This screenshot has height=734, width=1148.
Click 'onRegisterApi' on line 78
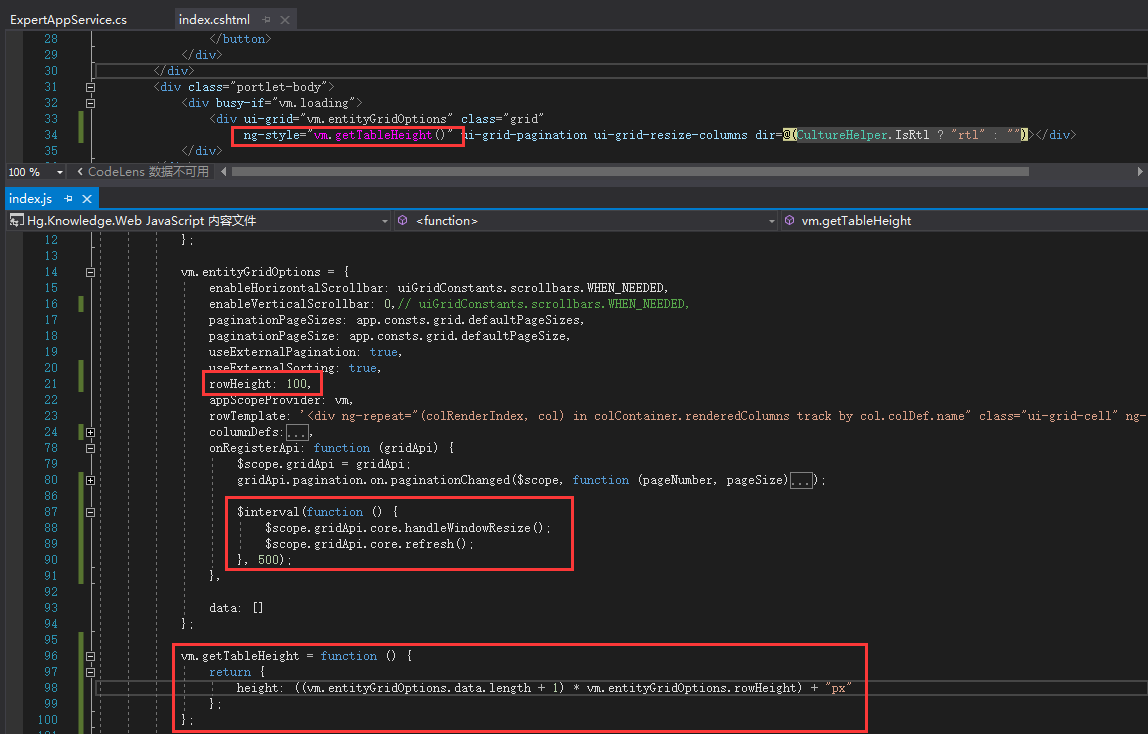pos(254,449)
